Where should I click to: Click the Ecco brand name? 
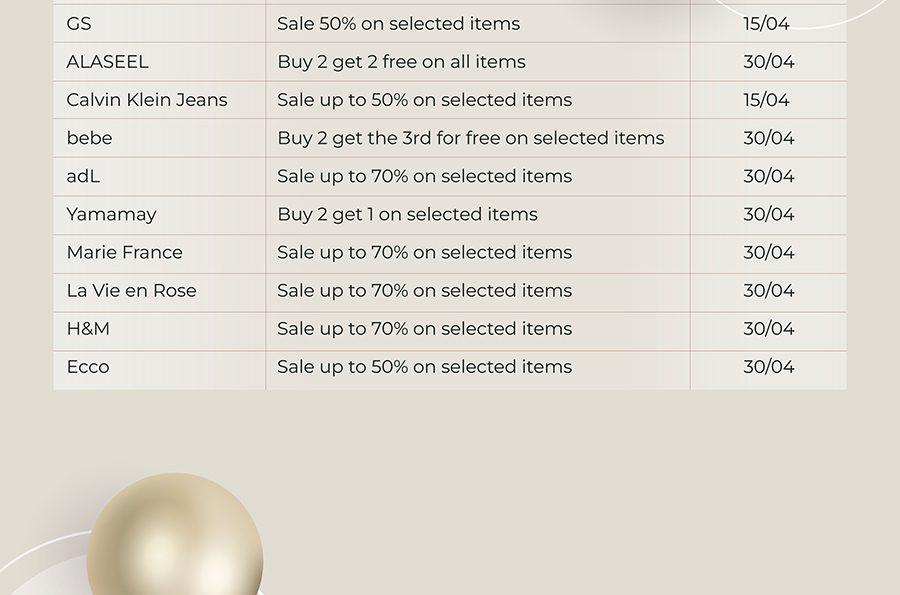(x=88, y=367)
